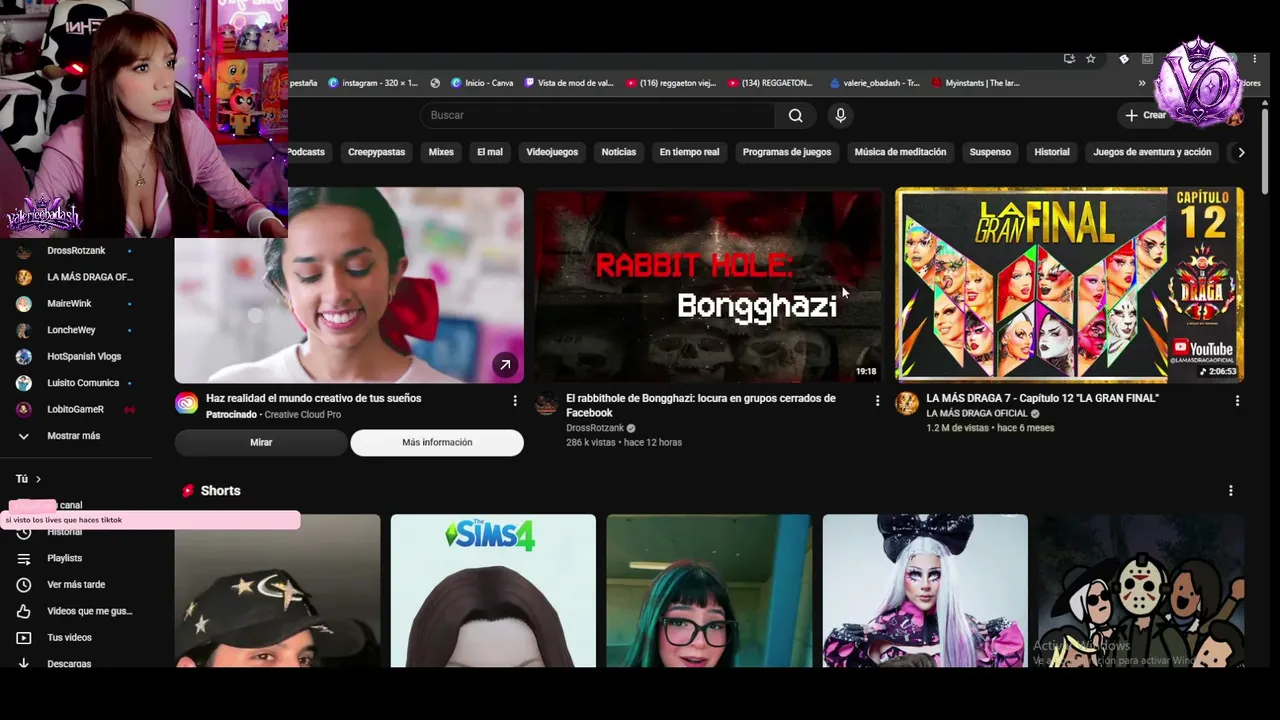Open the Rabbit Hole Bongghazi video thumbnail
Screen dimensions: 1280x720
coord(708,285)
